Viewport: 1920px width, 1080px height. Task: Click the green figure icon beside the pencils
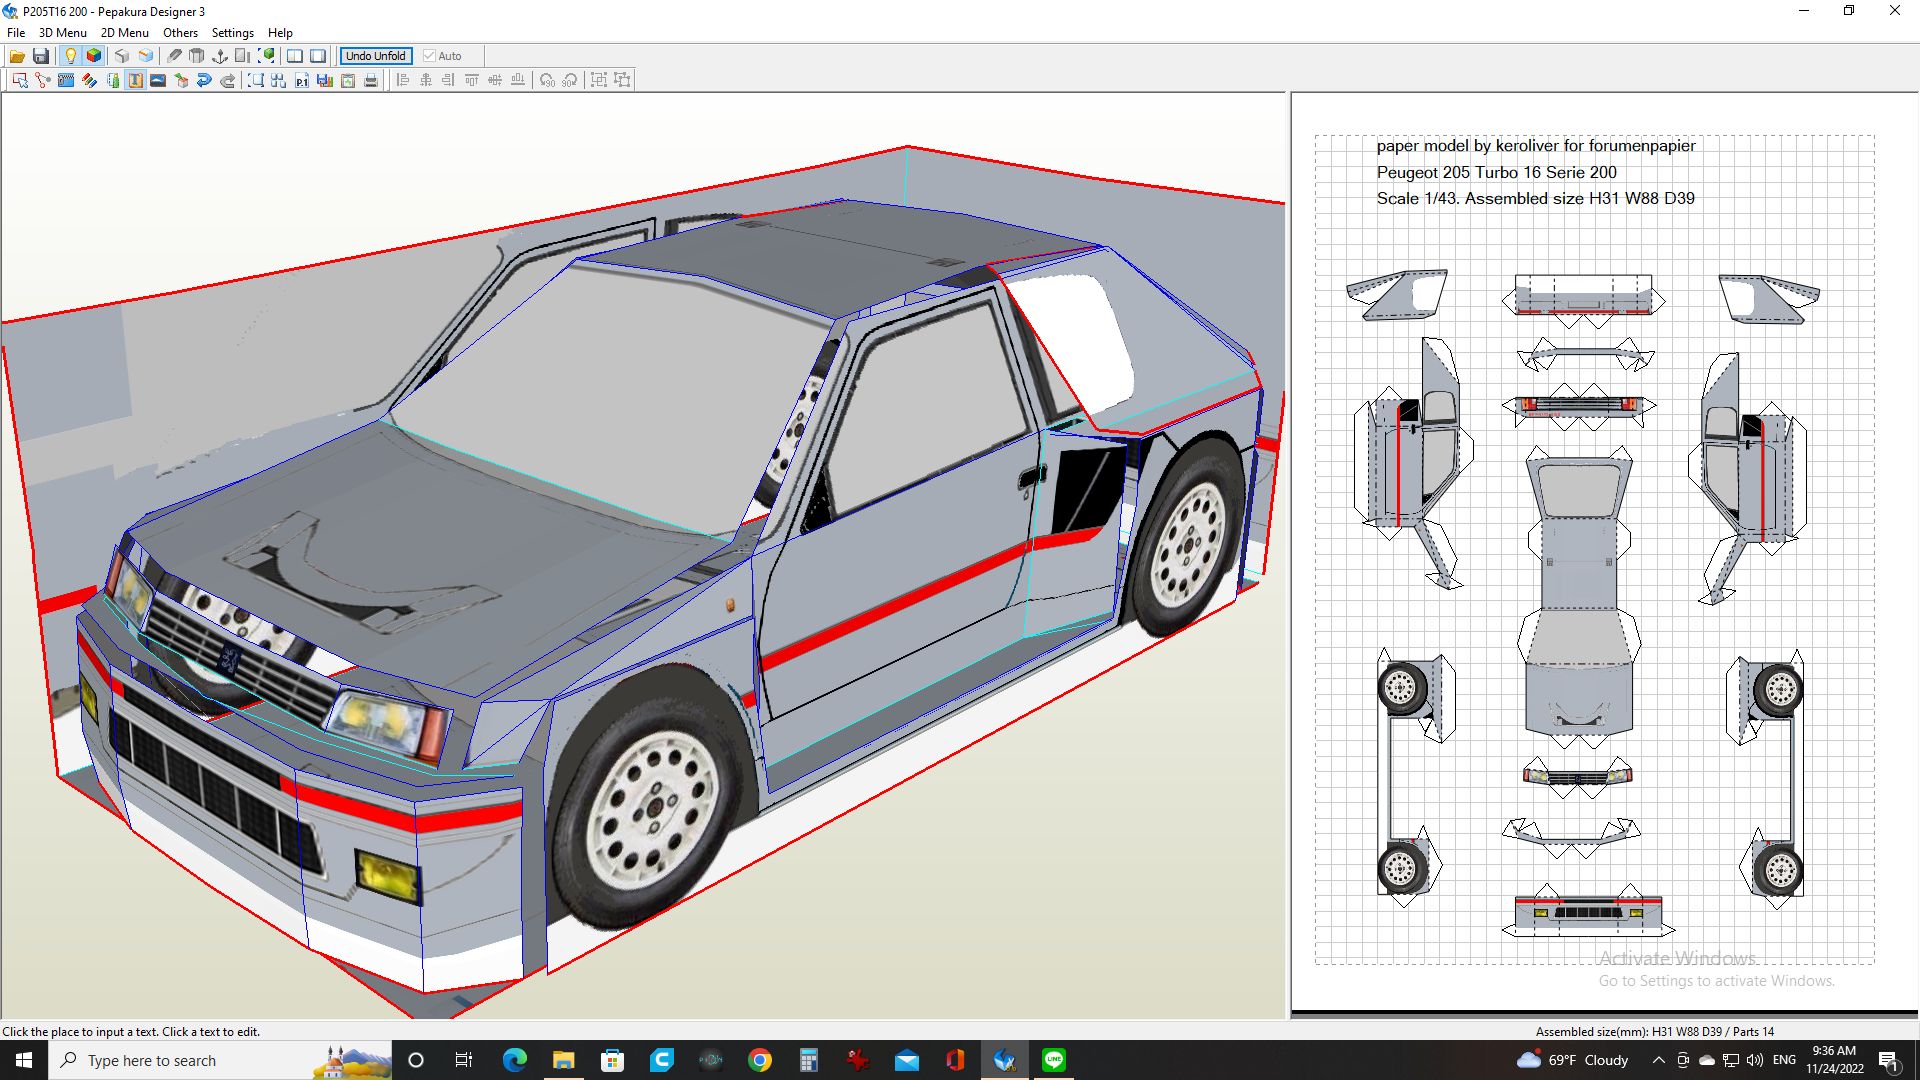click(x=112, y=80)
